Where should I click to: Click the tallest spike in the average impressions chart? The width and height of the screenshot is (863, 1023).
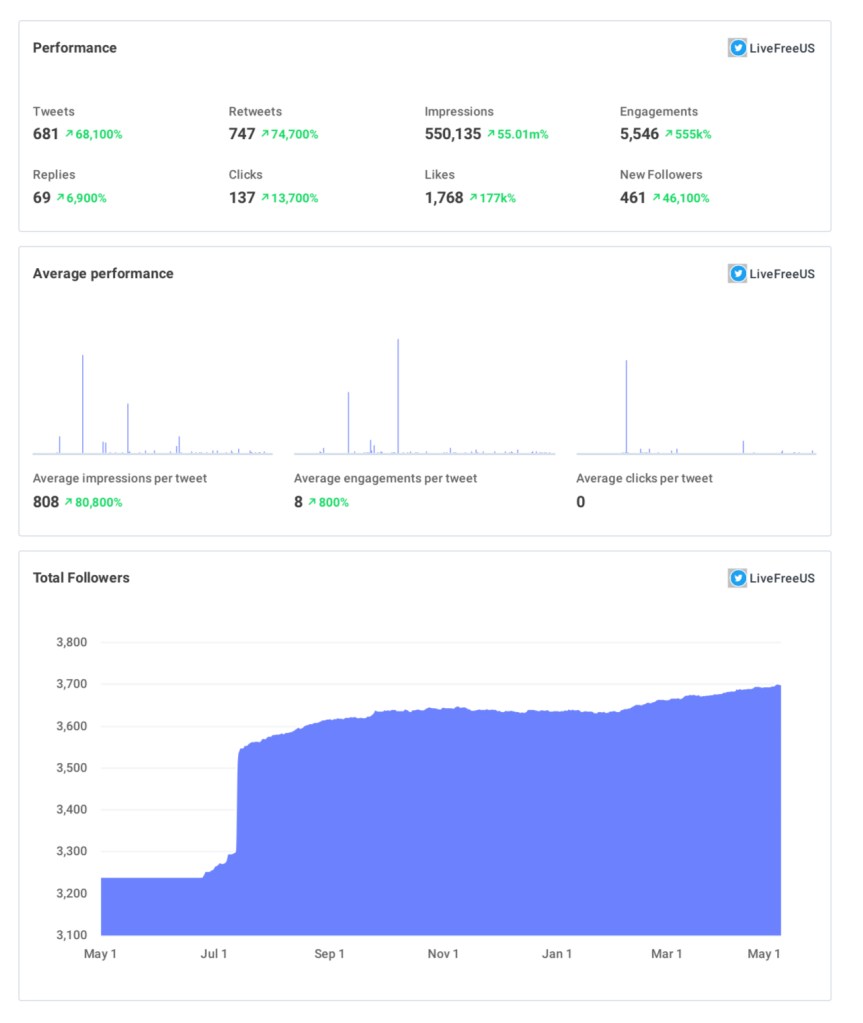click(83, 400)
